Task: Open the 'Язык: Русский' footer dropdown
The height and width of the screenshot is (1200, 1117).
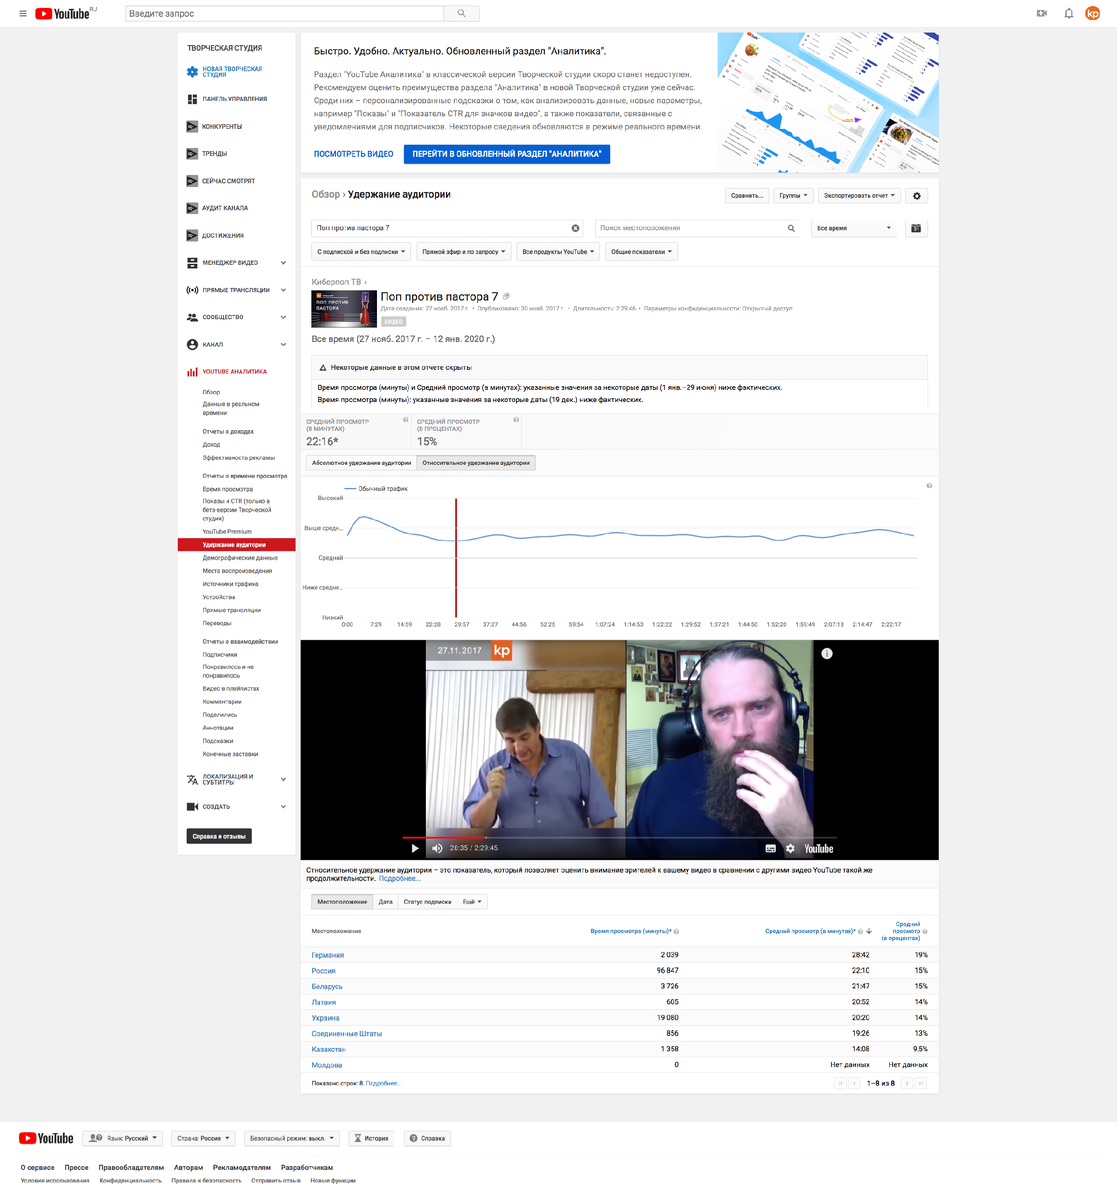Action: (123, 1138)
